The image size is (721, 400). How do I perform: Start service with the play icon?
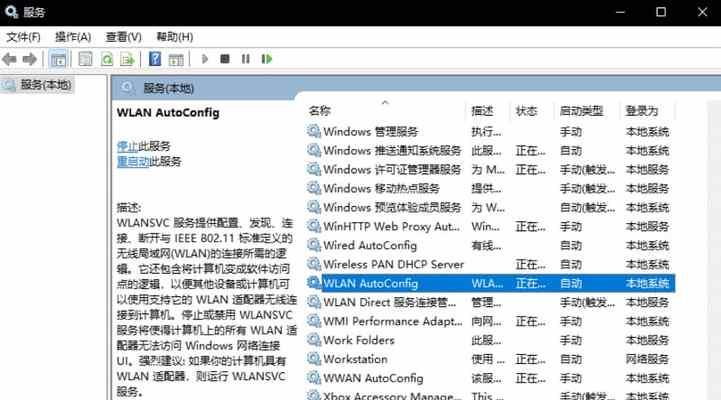[205, 59]
